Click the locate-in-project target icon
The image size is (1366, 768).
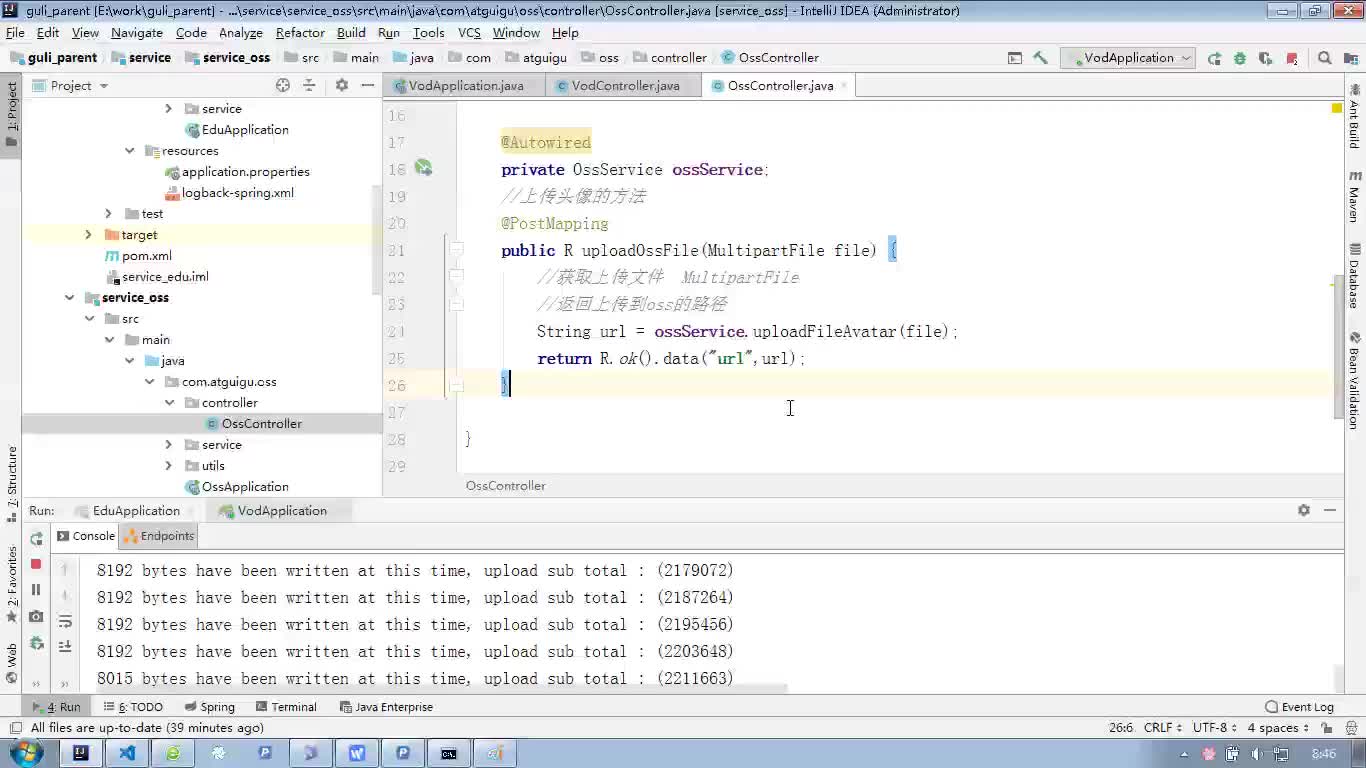[283, 86]
